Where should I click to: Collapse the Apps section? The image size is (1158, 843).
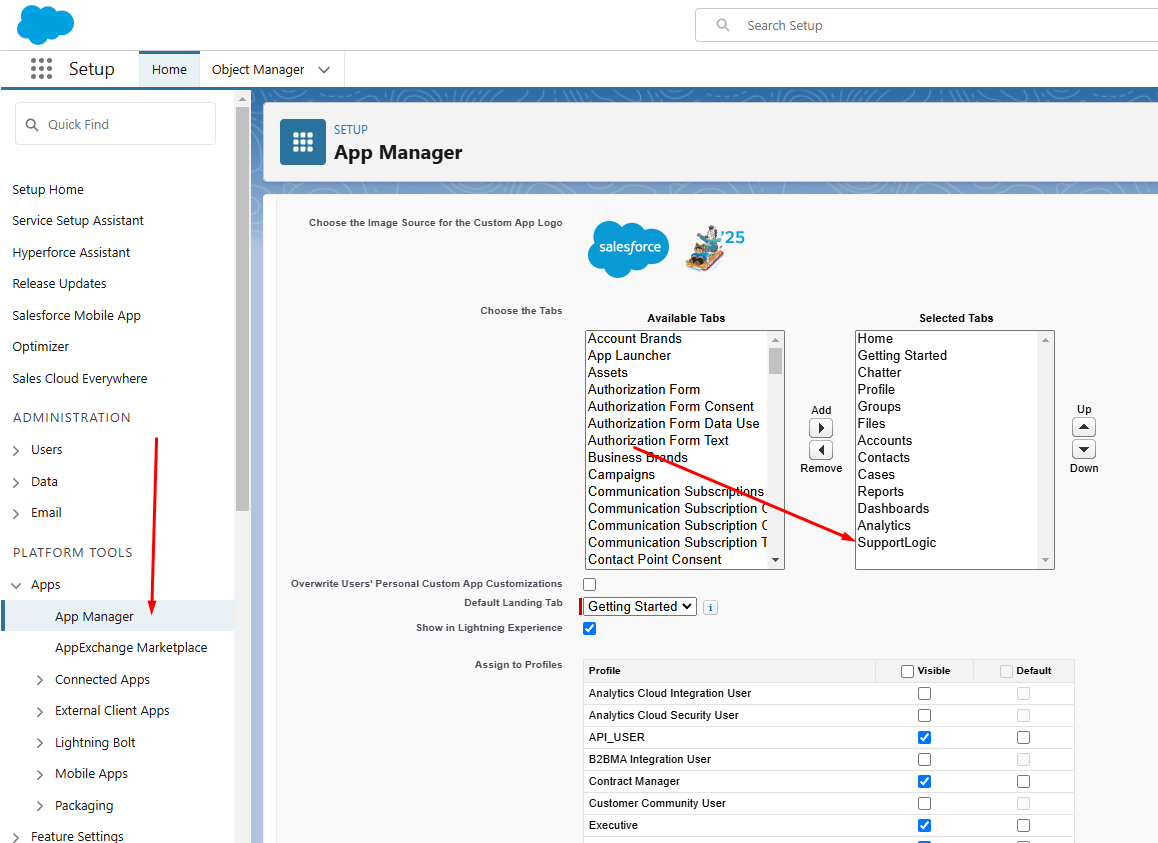click(16, 585)
